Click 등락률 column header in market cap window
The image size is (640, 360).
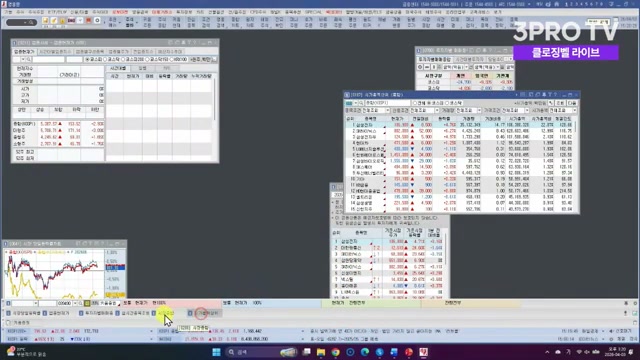click(x=443, y=119)
